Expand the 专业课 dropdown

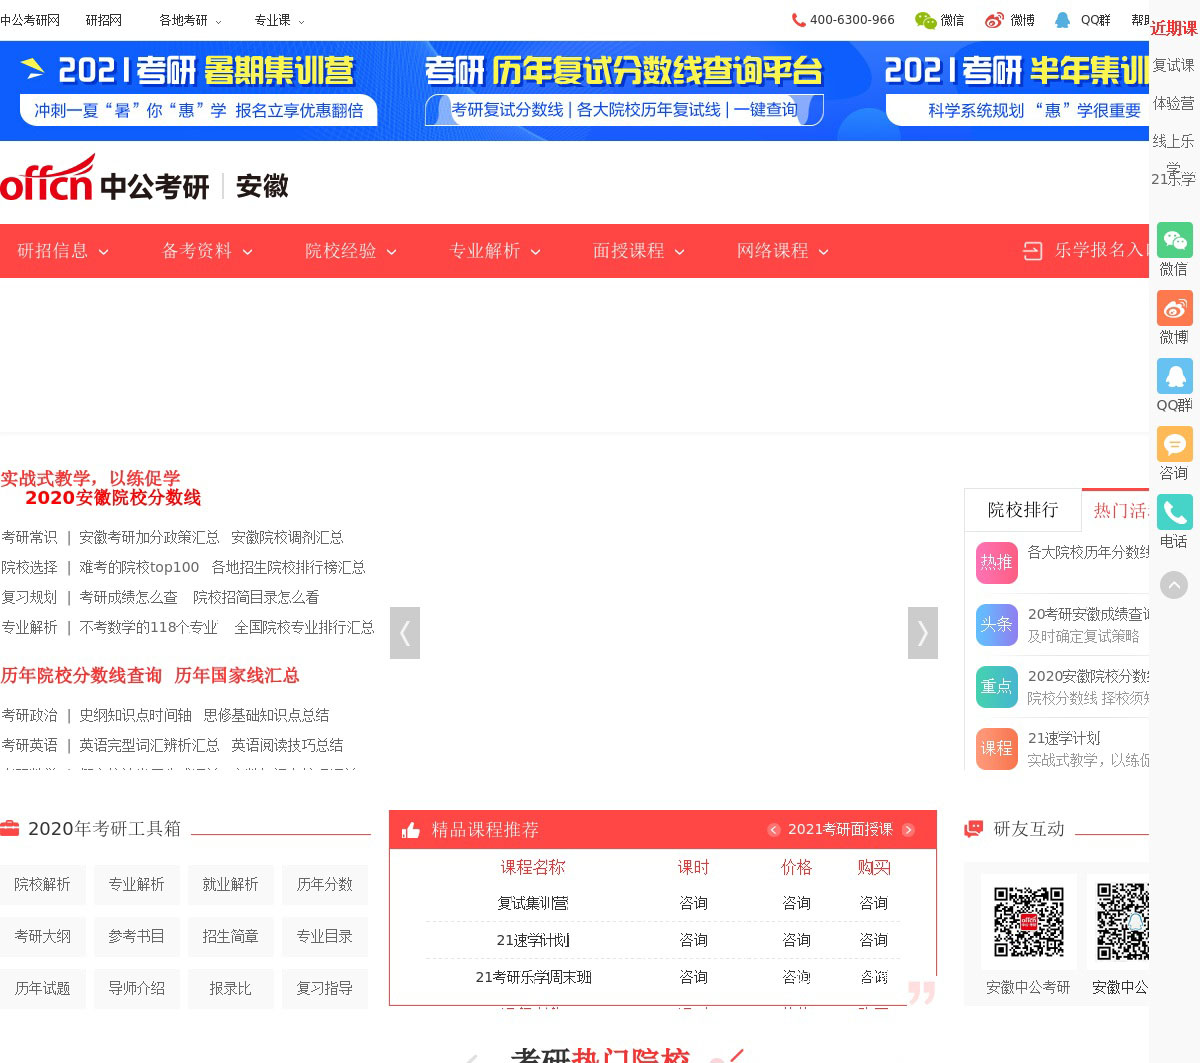(x=279, y=20)
